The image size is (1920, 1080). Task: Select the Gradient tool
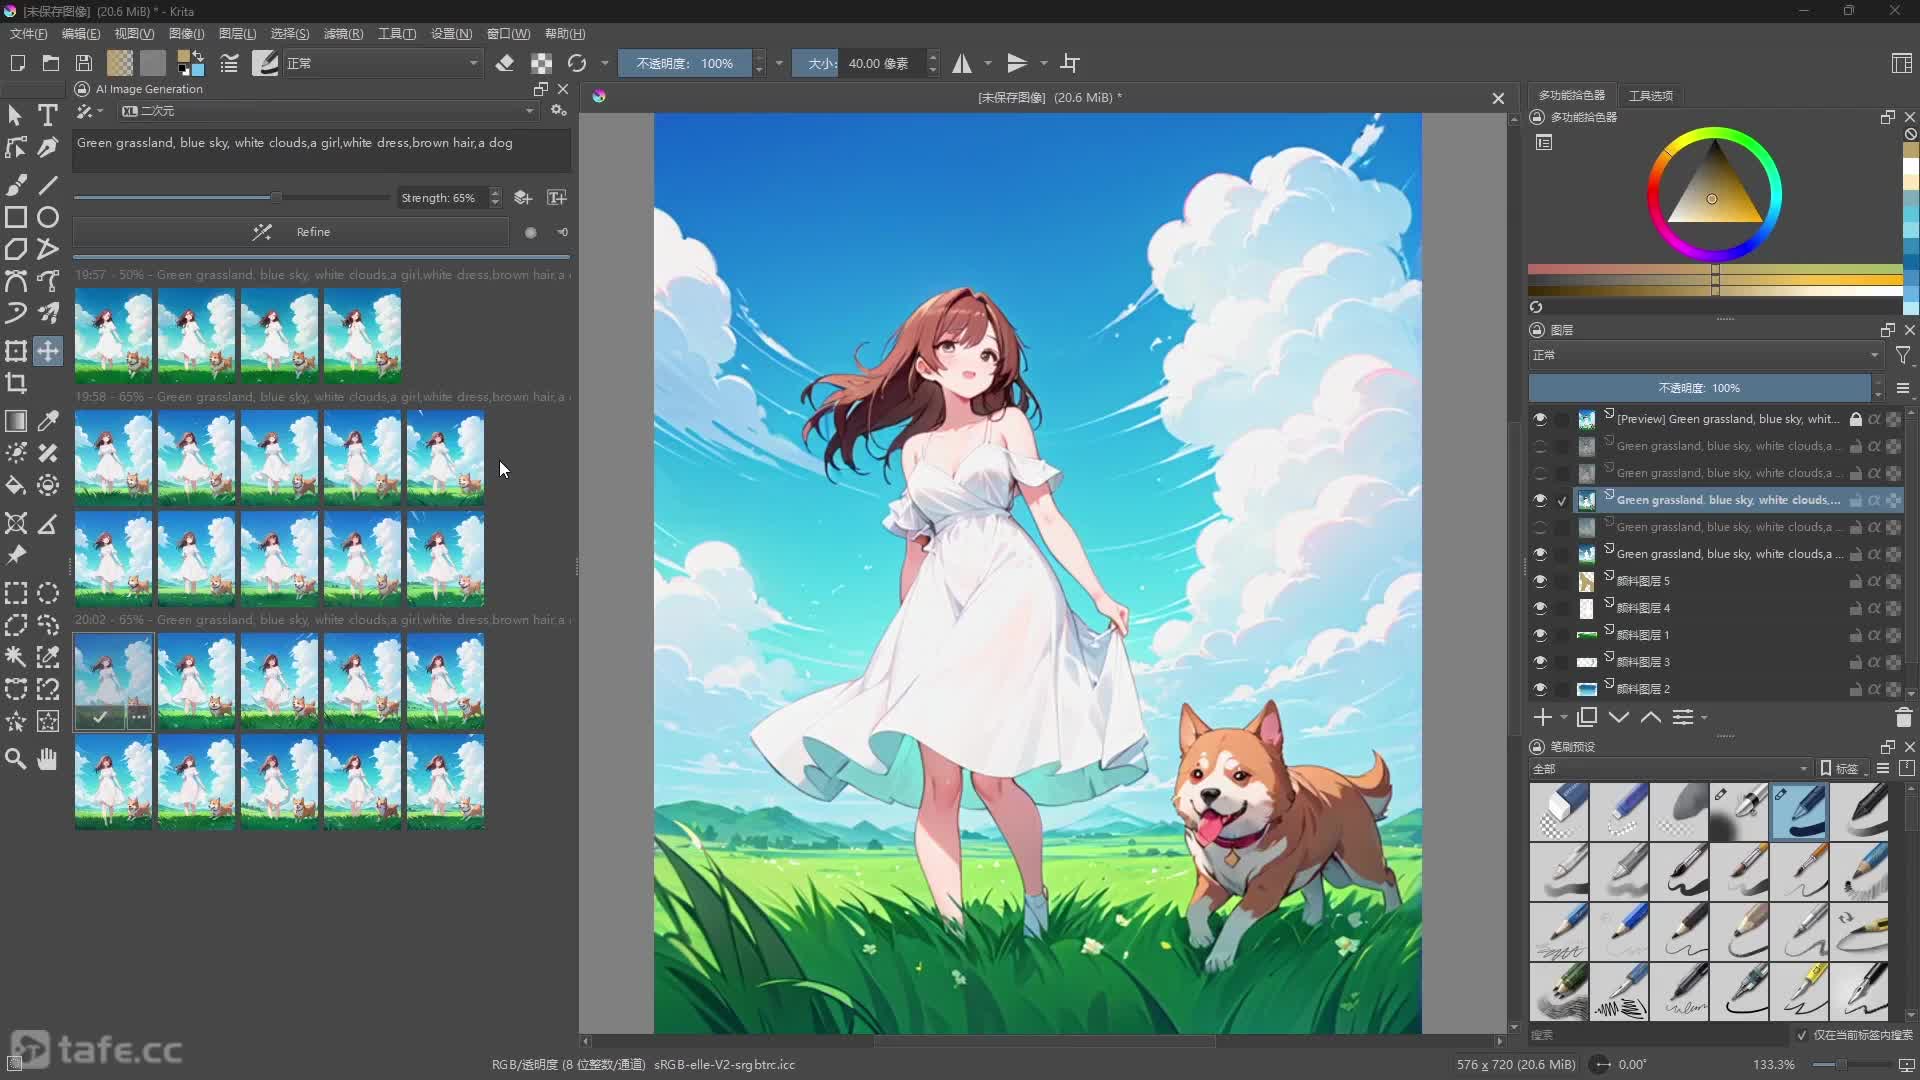point(16,421)
